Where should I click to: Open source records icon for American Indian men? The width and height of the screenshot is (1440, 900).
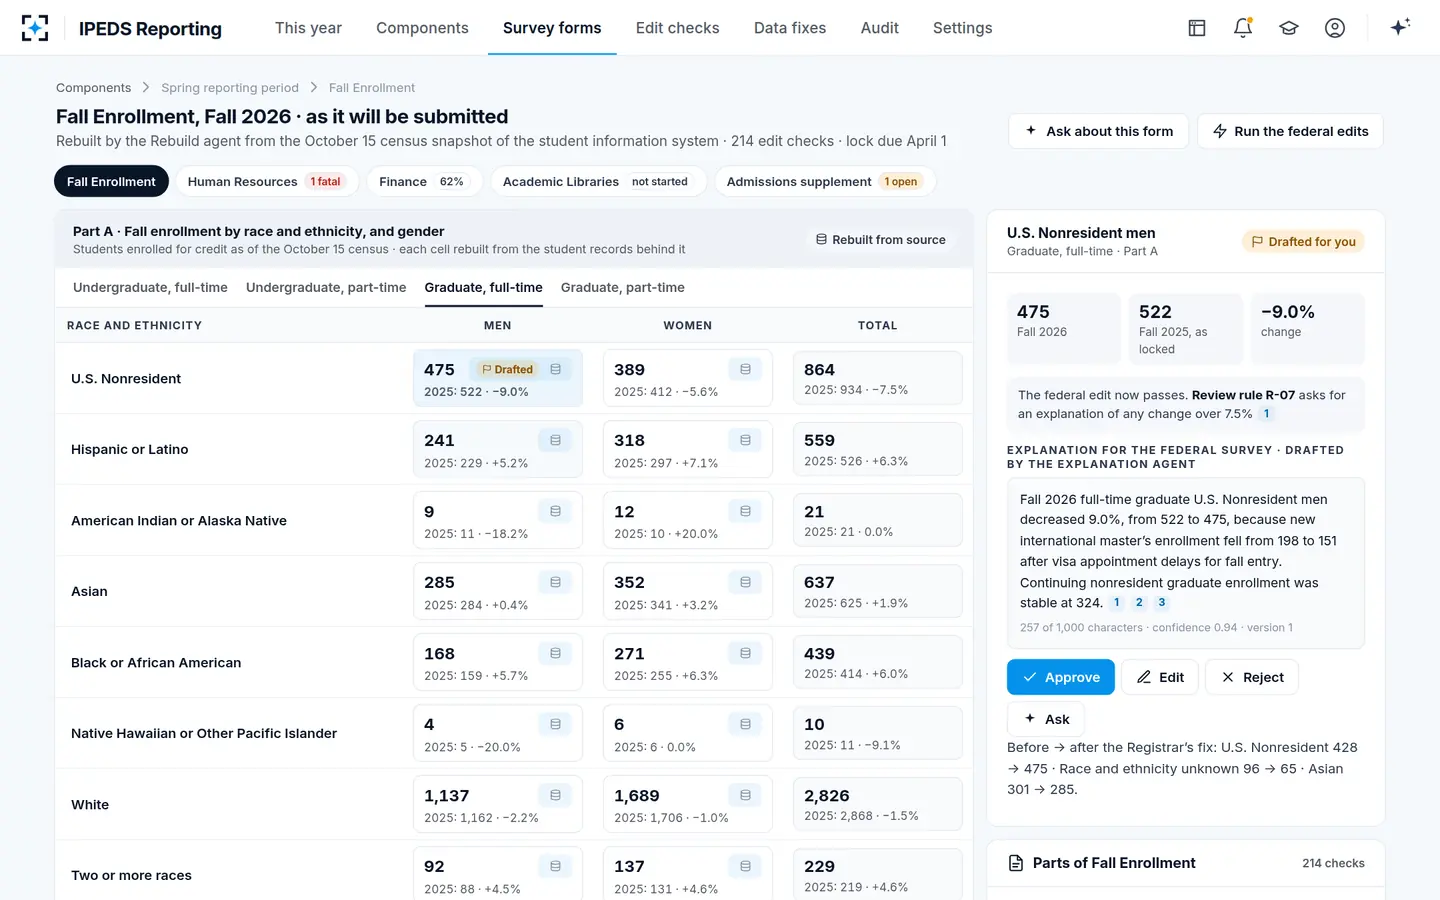point(555,511)
